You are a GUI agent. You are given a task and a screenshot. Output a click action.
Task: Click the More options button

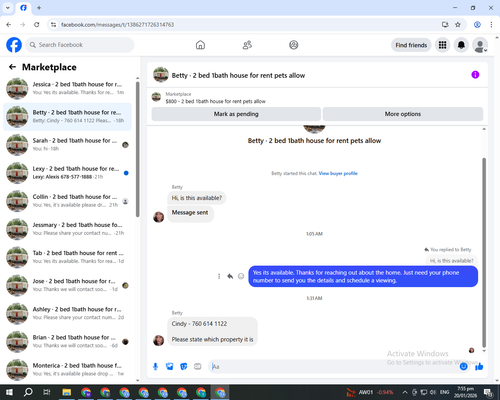[403, 114]
